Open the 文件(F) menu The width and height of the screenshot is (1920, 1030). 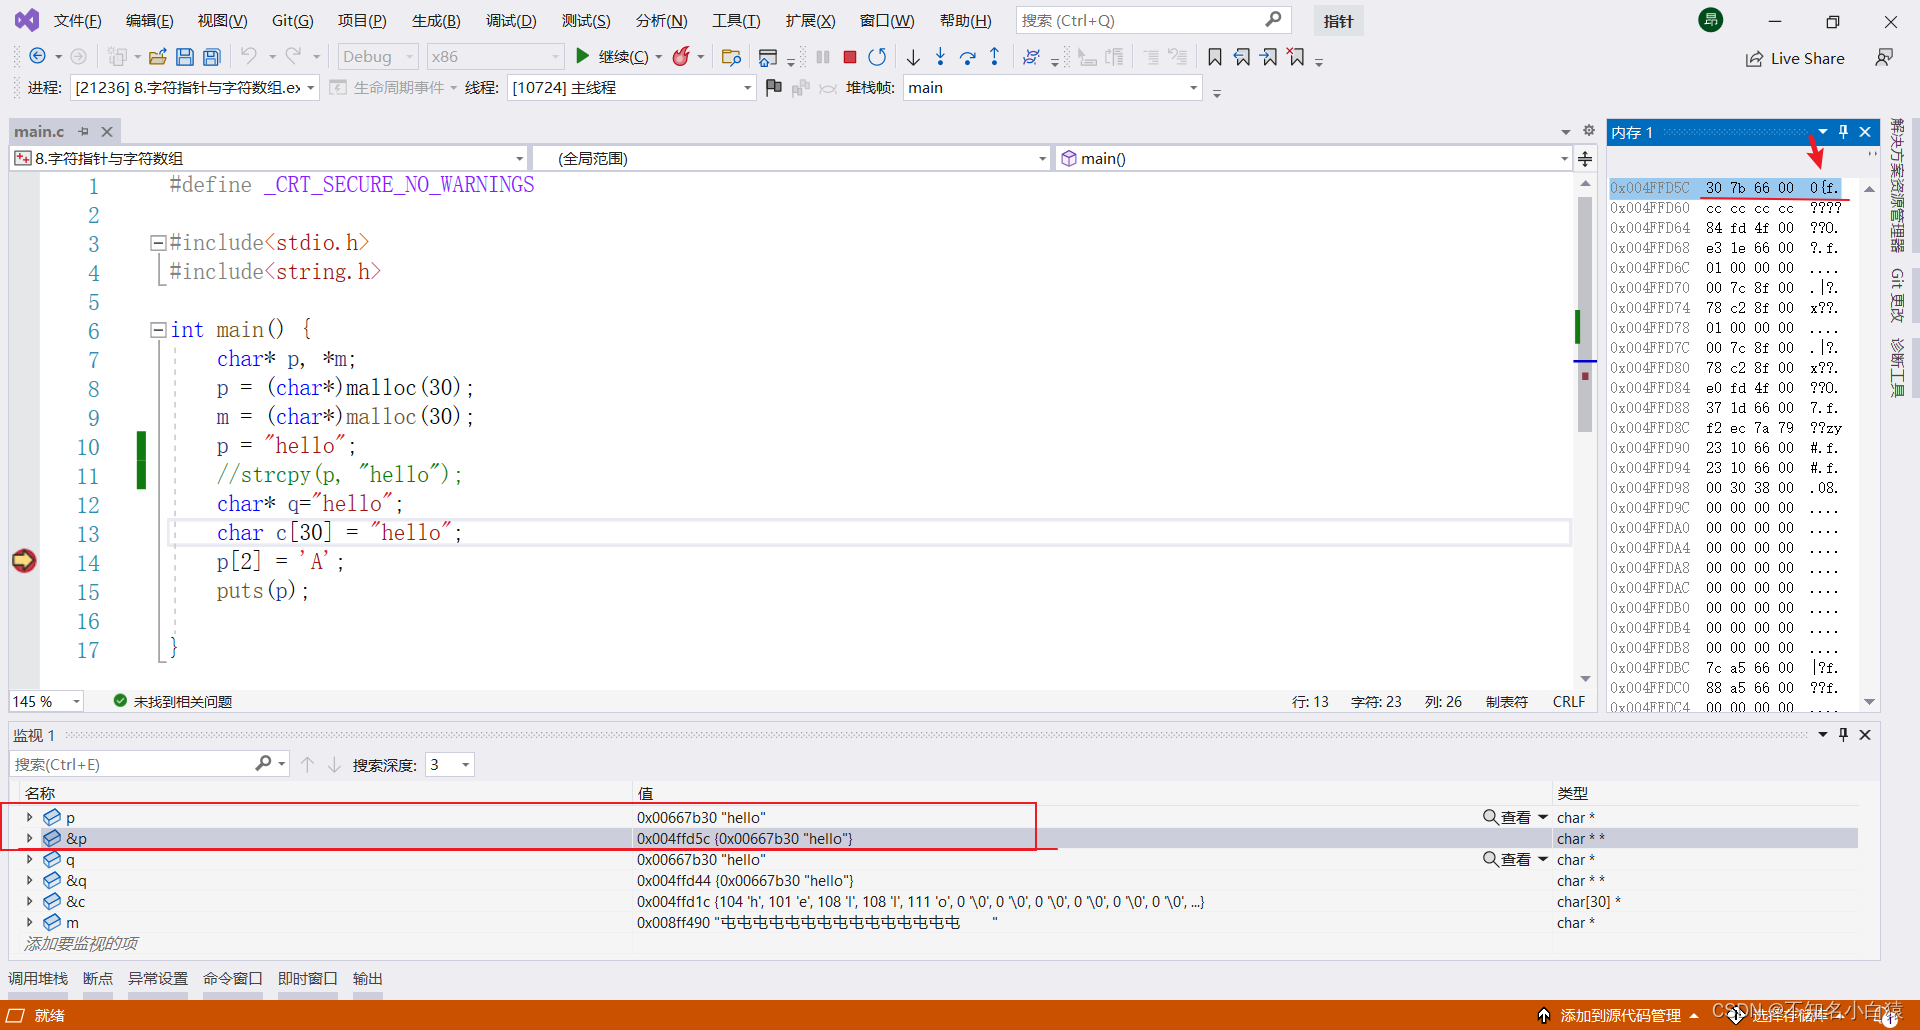(77, 21)
